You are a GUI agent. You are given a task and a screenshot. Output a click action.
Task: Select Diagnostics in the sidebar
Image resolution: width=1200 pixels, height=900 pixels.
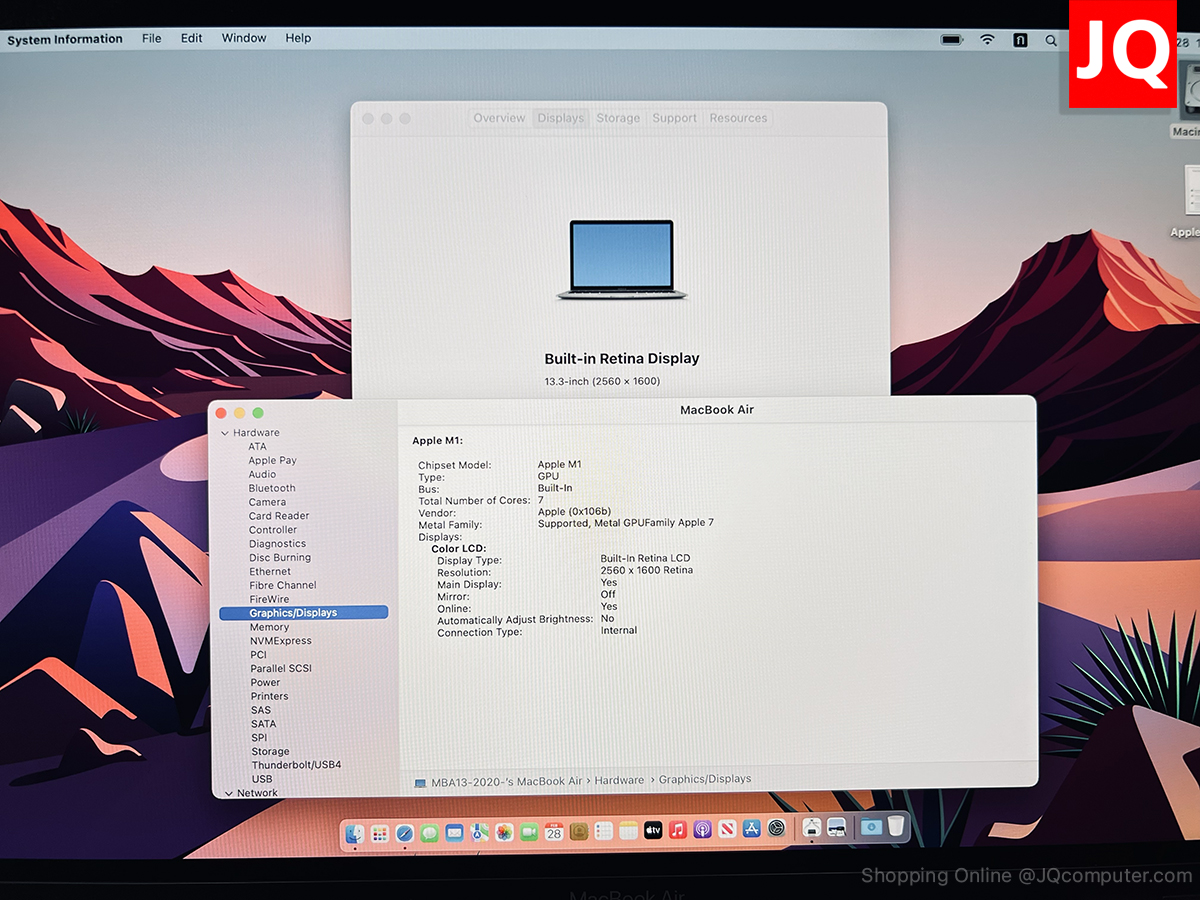coord(277,544)
